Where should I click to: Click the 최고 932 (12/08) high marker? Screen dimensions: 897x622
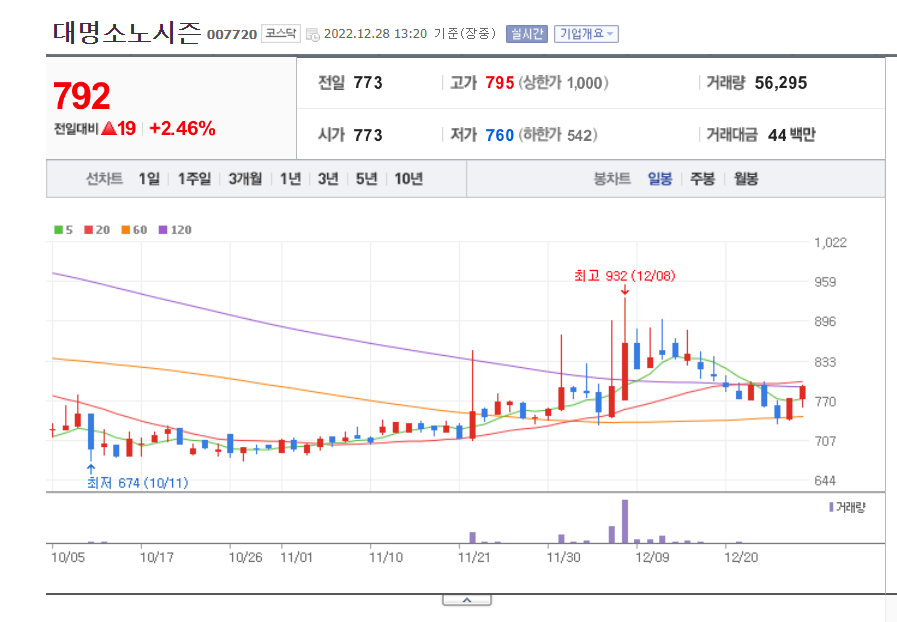click(x=625, y=276)
